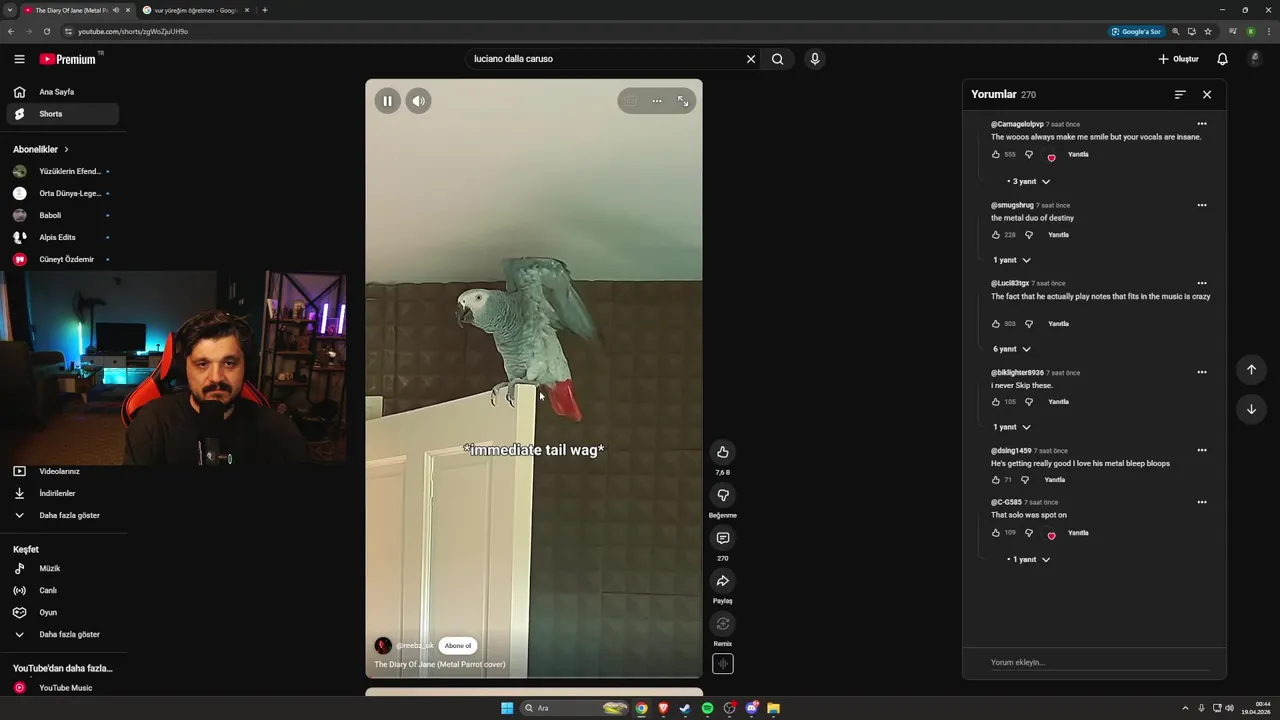
Task: Open YouTube notifications bell
Action: click(x=1222, y=59)
